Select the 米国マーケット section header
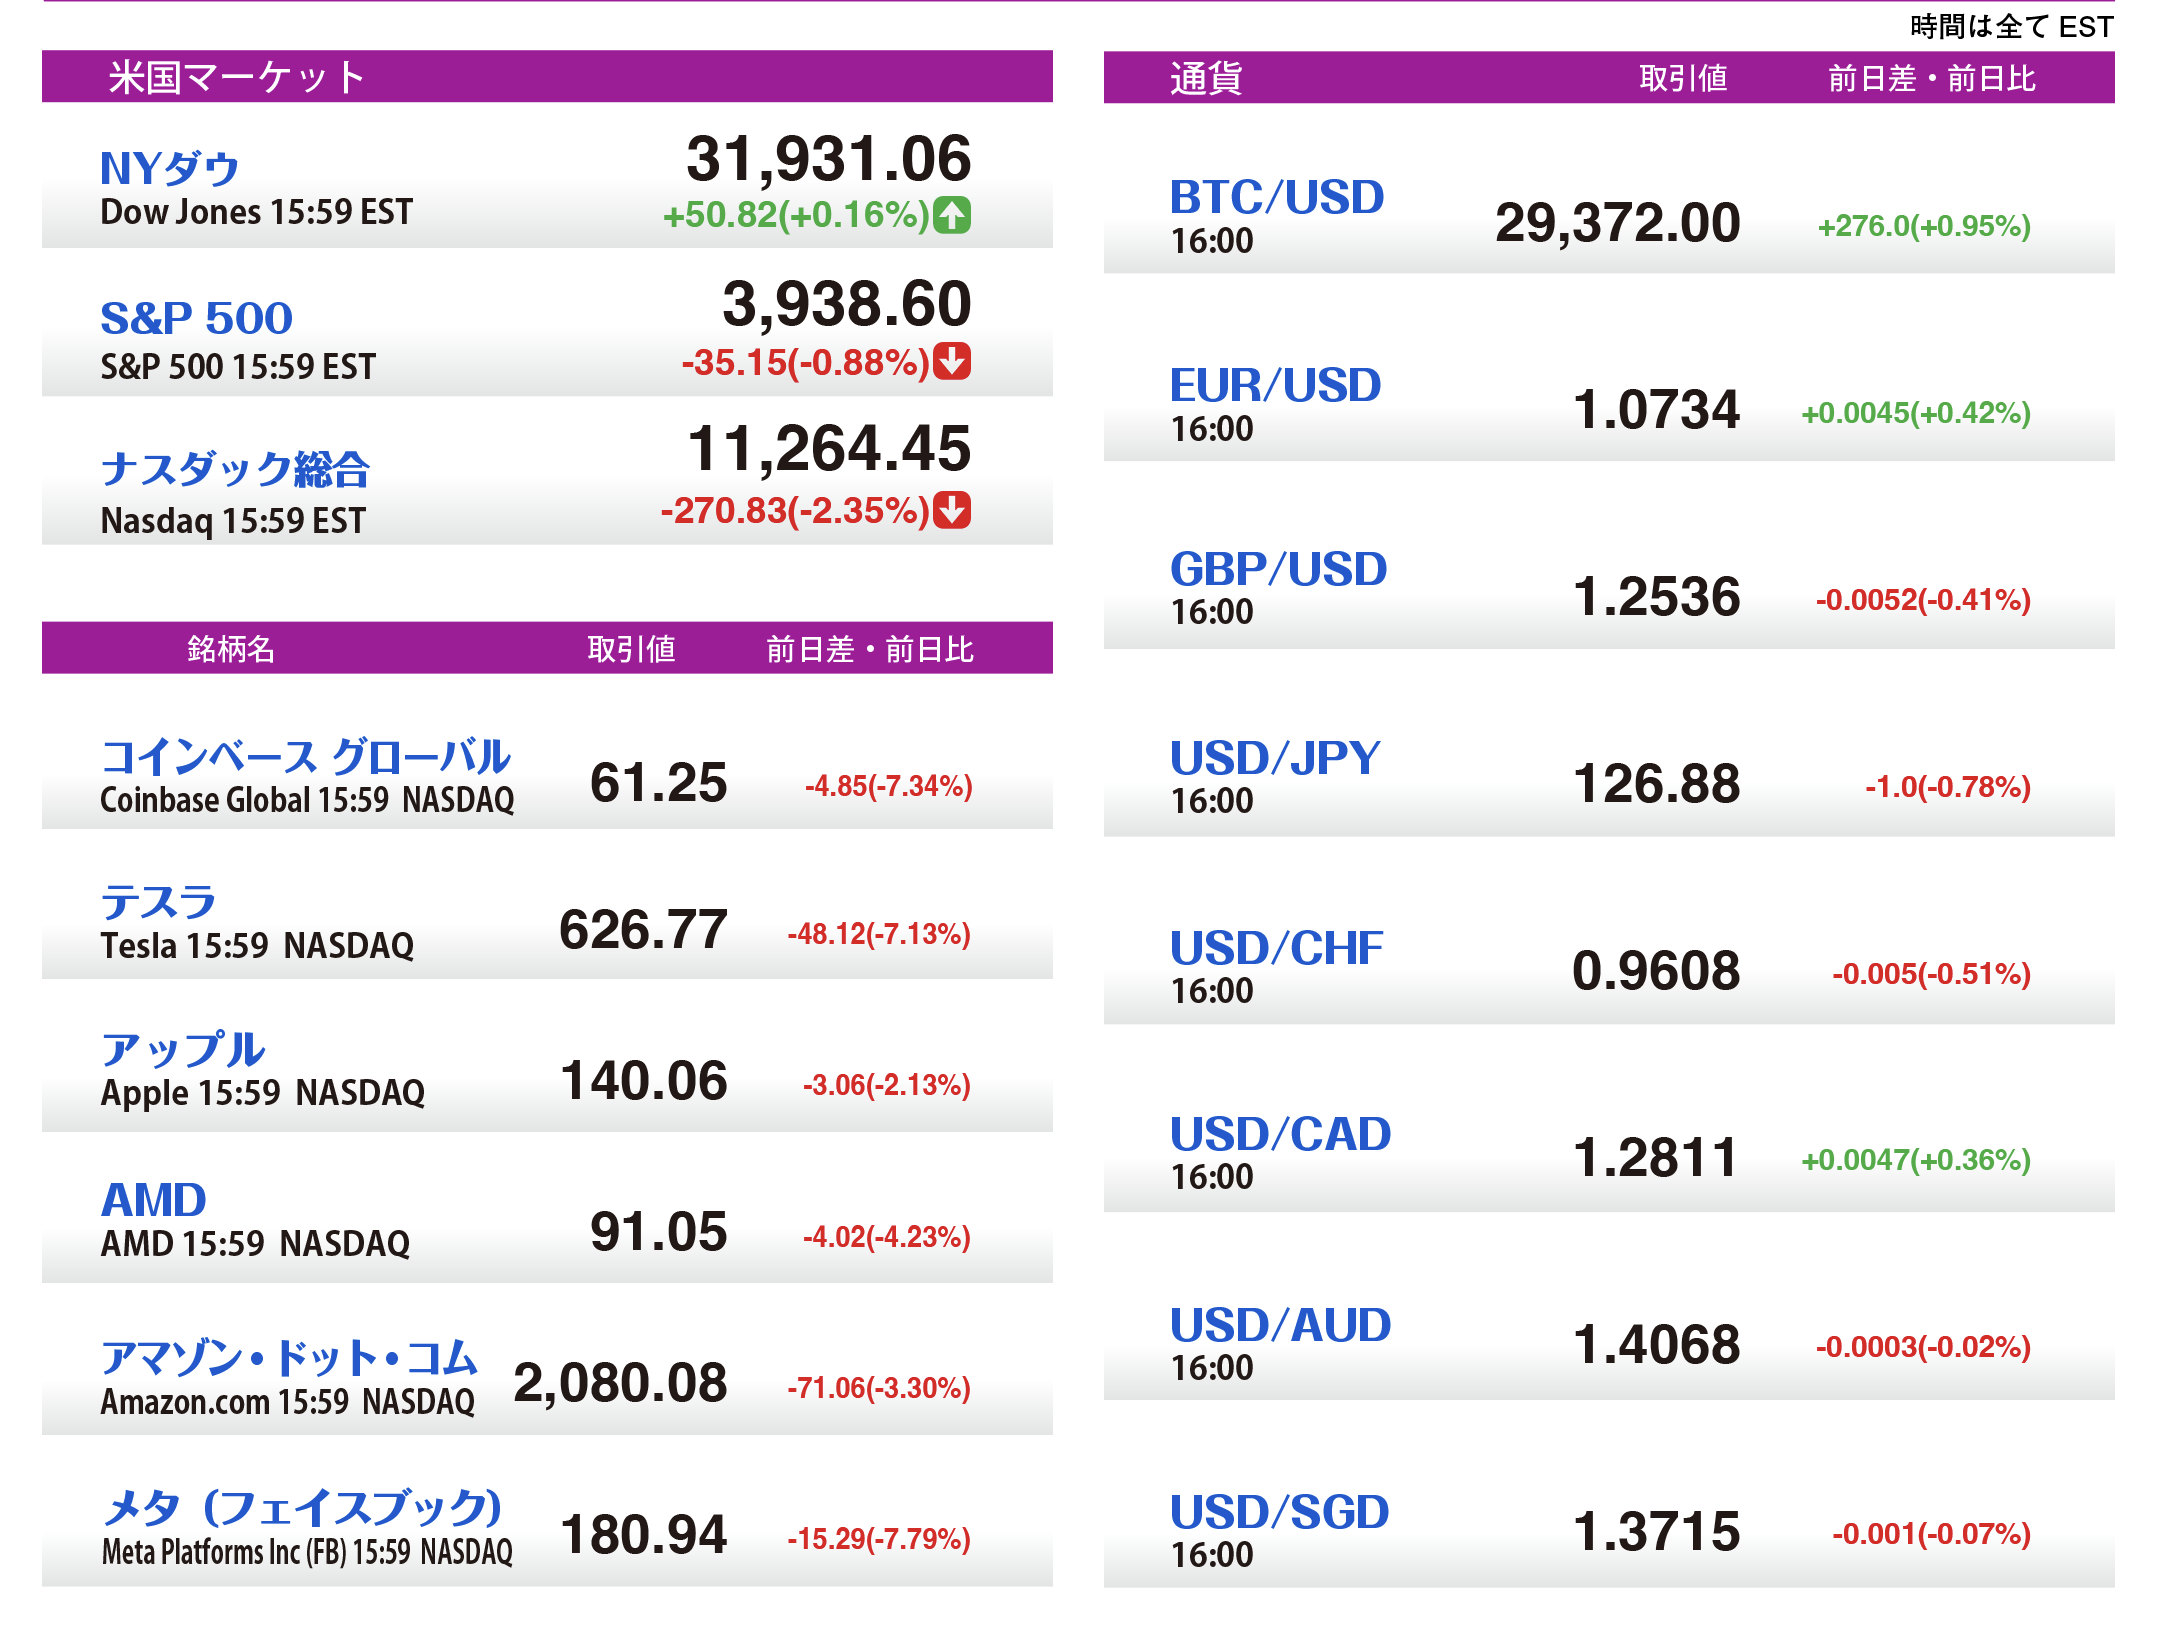Image resolution: width=2158 pixels, height=1626 pixels. pos(236,77)
